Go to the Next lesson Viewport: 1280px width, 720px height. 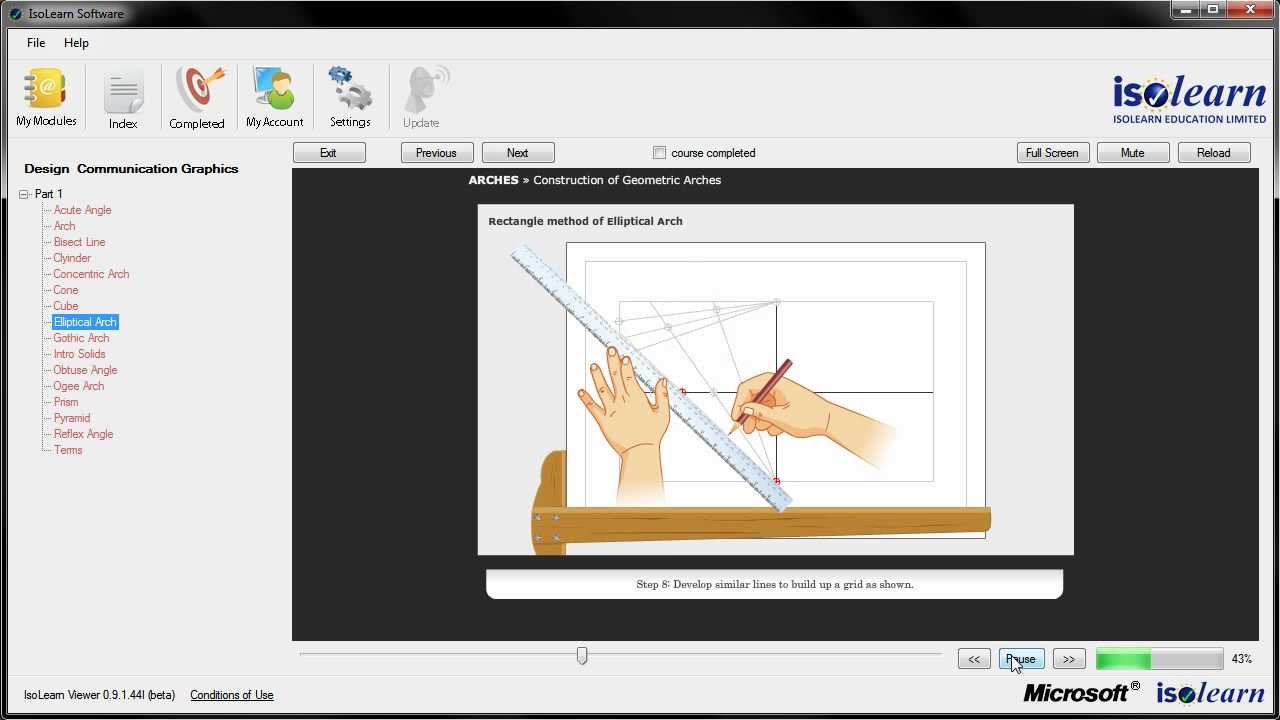click(x=518, y=153)
